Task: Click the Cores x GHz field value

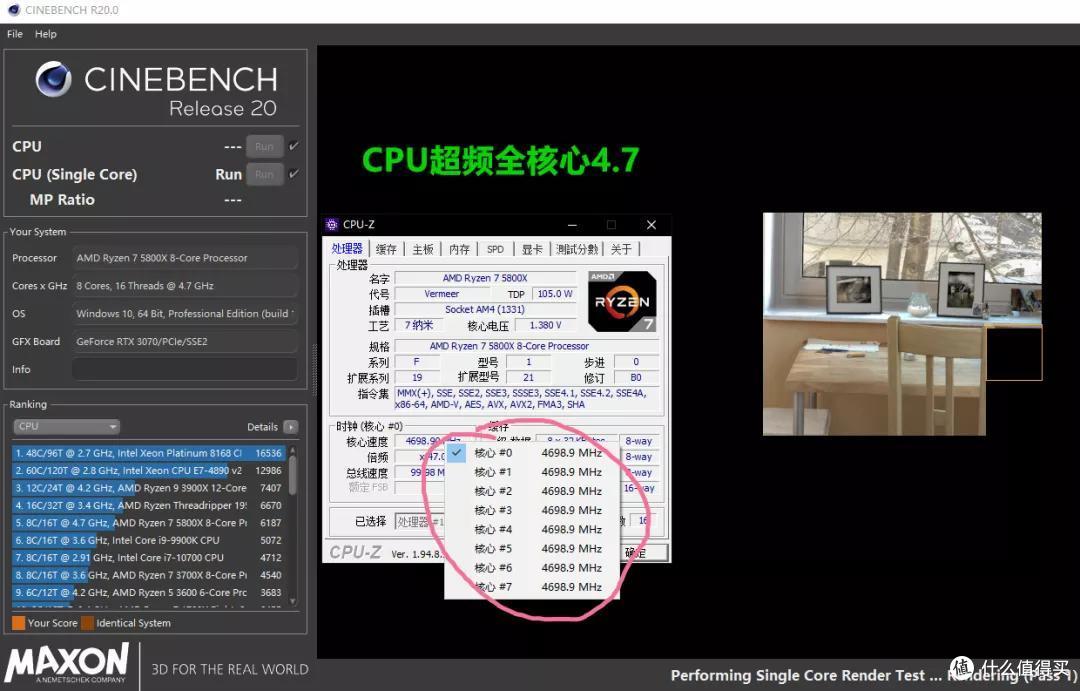Action: tap(185, 285)
